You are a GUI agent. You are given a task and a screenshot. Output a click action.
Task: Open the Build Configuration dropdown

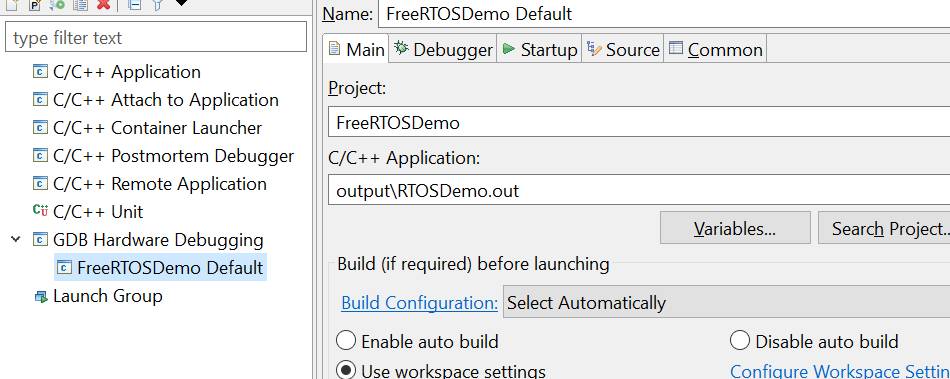726,302
